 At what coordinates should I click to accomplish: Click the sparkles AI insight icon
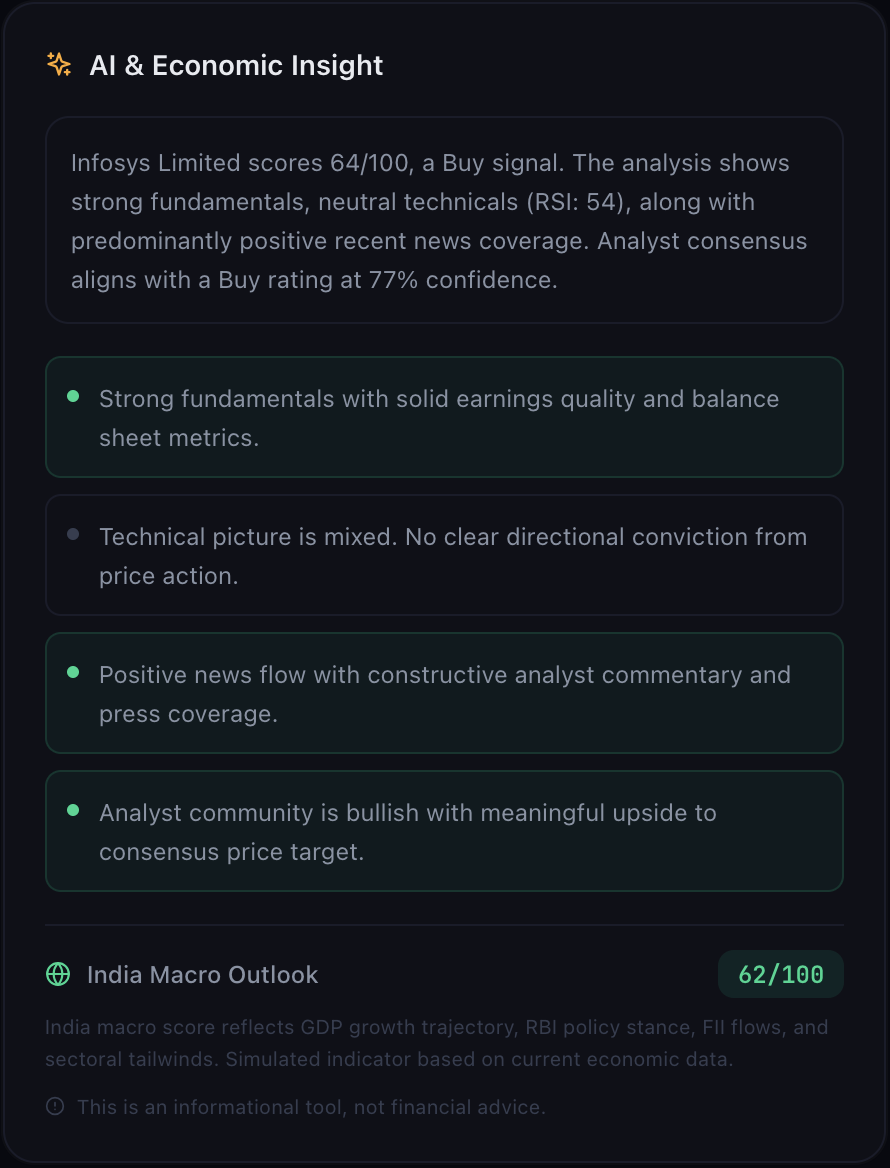(58, 63)
